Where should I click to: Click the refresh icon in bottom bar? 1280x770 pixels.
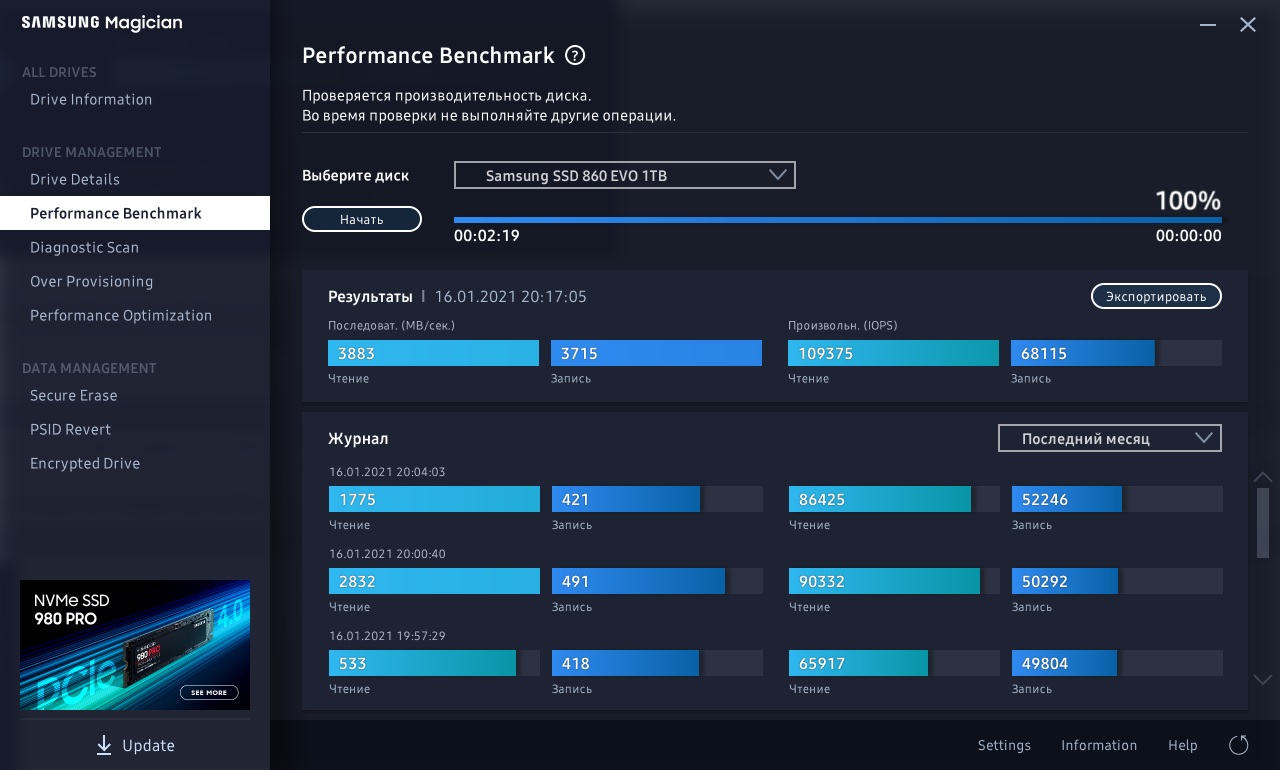[1238, 745]
